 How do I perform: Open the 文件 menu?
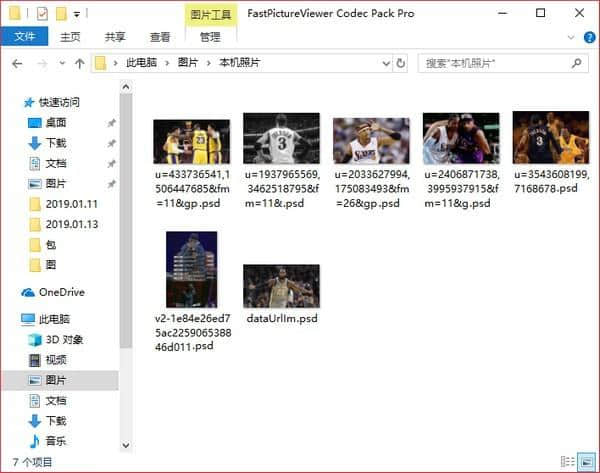(x=24, y=37)
